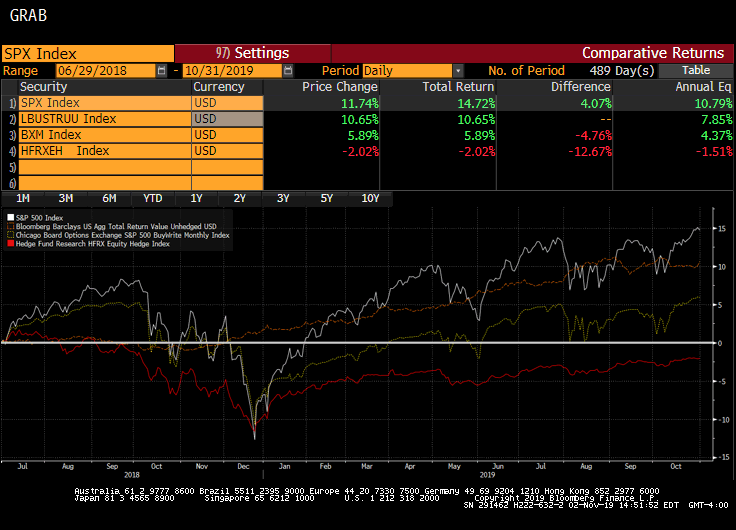Click LBUSTRUU annual eq value 7.85%
The height and width of the screenshot is (530, 736).
tap(716, 120)
